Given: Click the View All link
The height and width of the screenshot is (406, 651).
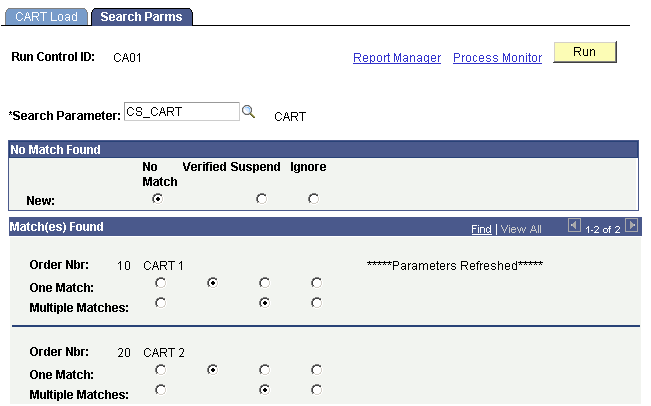Looking at the screenshot, I should click(x=521, y=229).
